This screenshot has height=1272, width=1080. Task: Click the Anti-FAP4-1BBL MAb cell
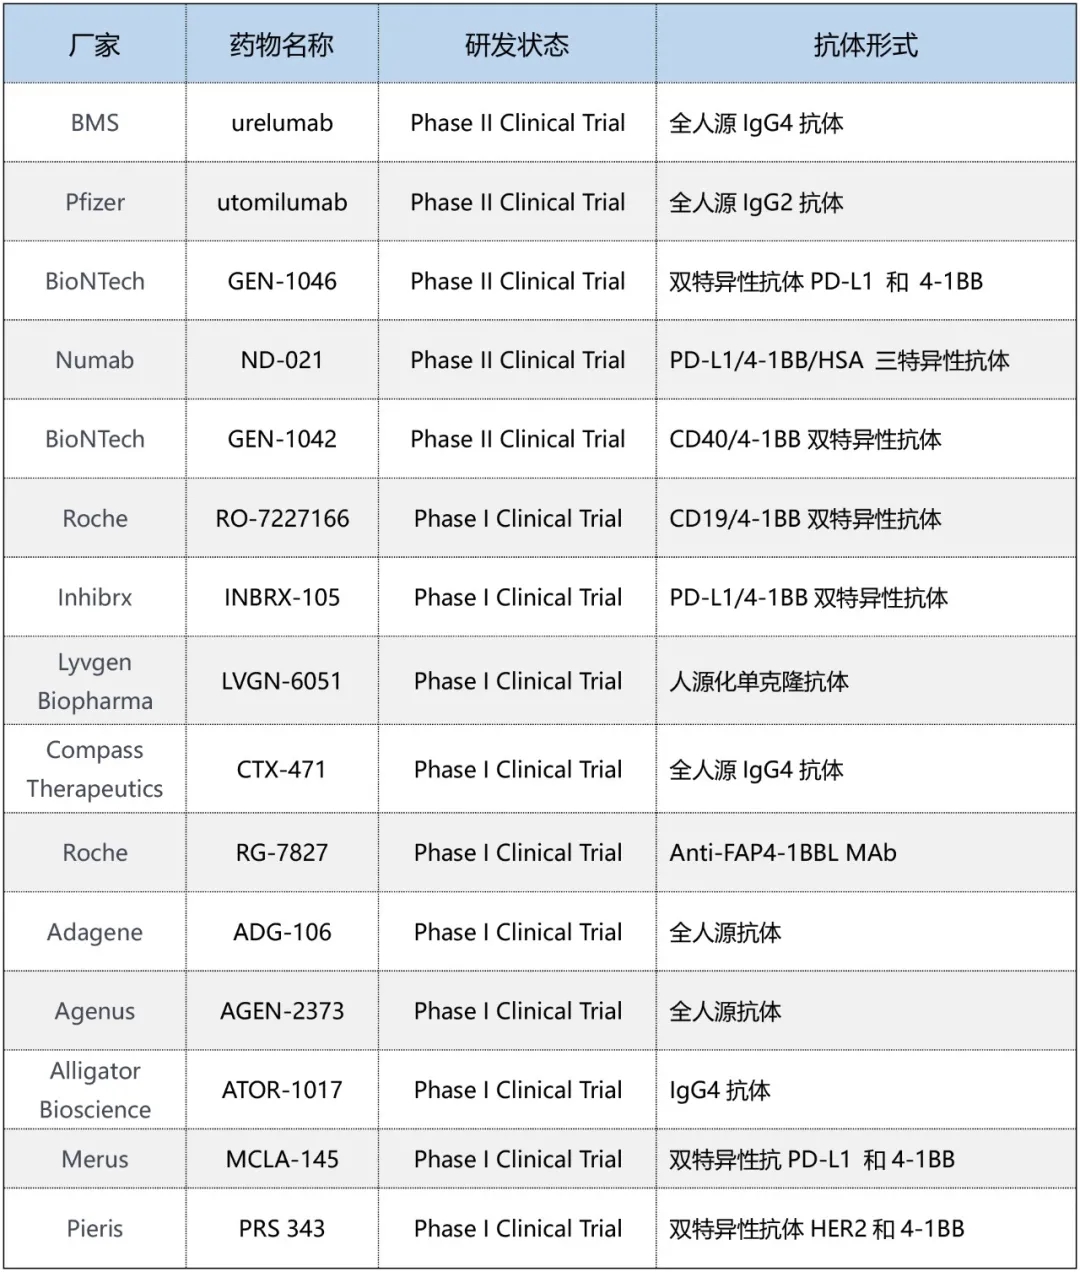click(x=783, y=853)
